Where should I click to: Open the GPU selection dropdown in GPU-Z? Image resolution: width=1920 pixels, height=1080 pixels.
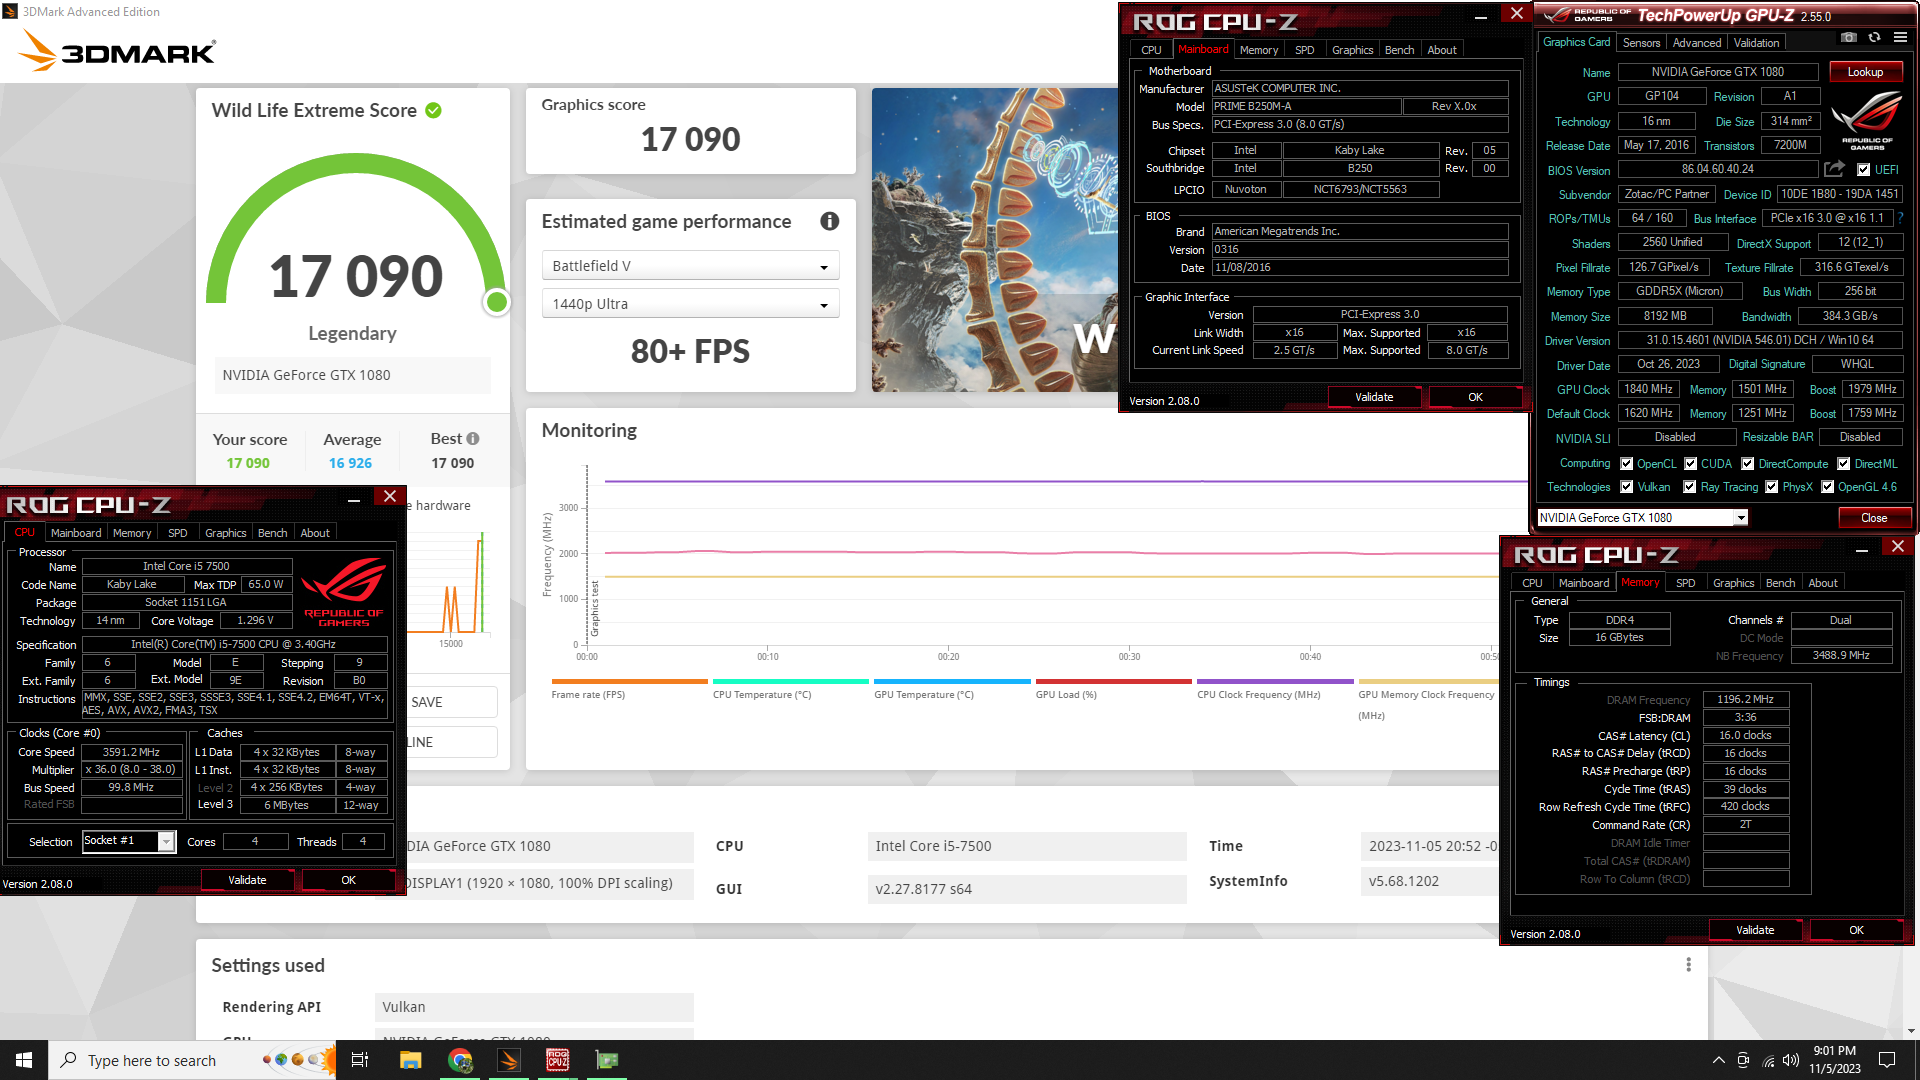[1642, 518]
